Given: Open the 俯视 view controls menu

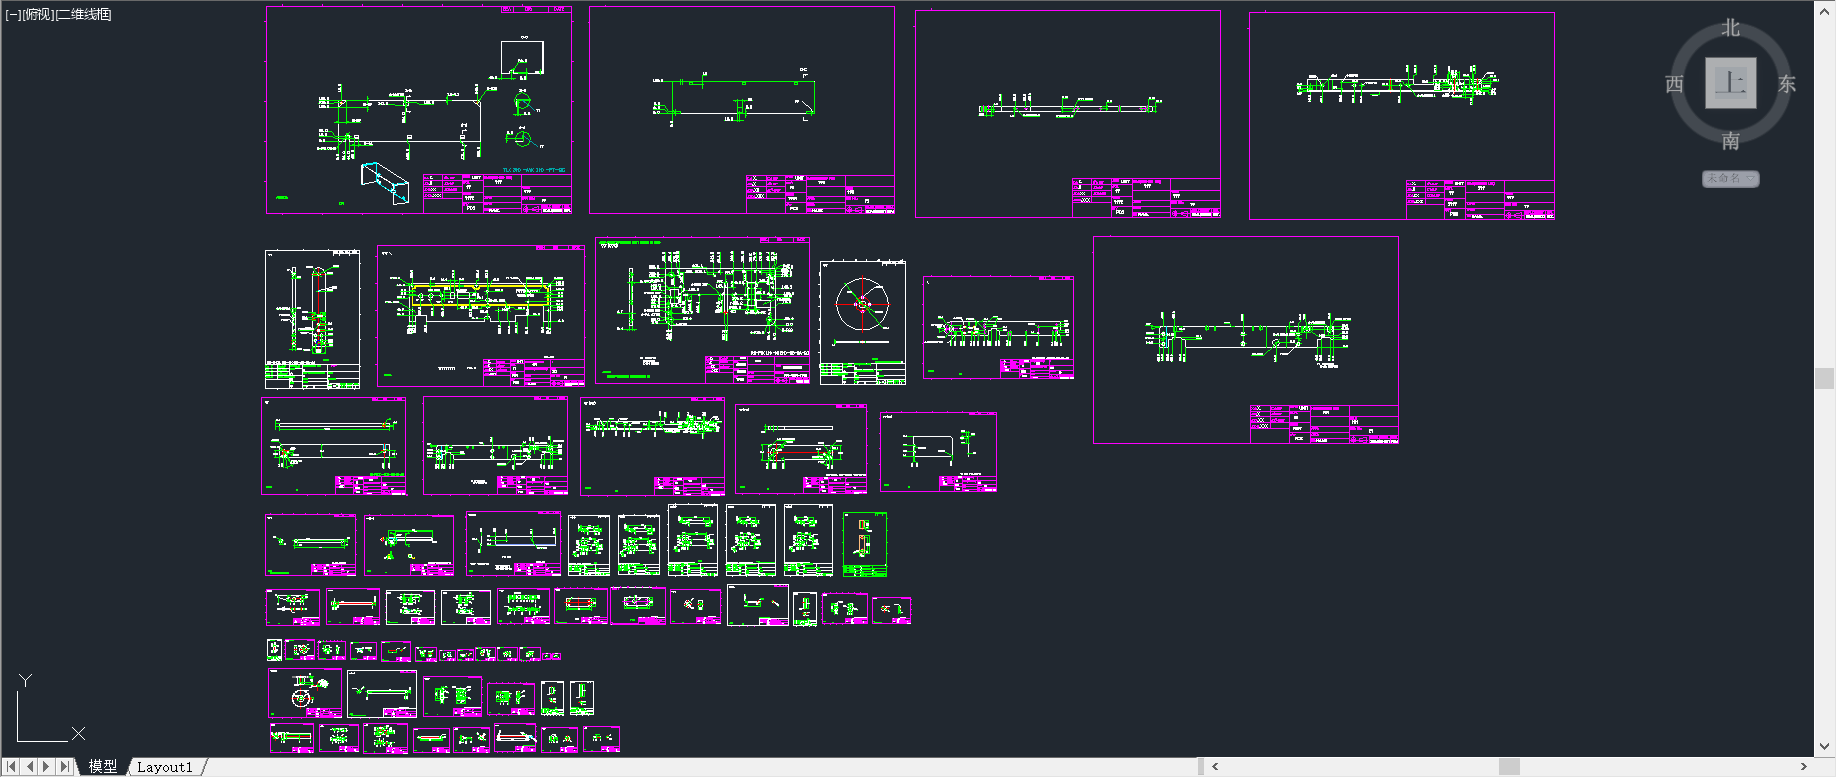Looking at the screenshot, I should point(38,14).
